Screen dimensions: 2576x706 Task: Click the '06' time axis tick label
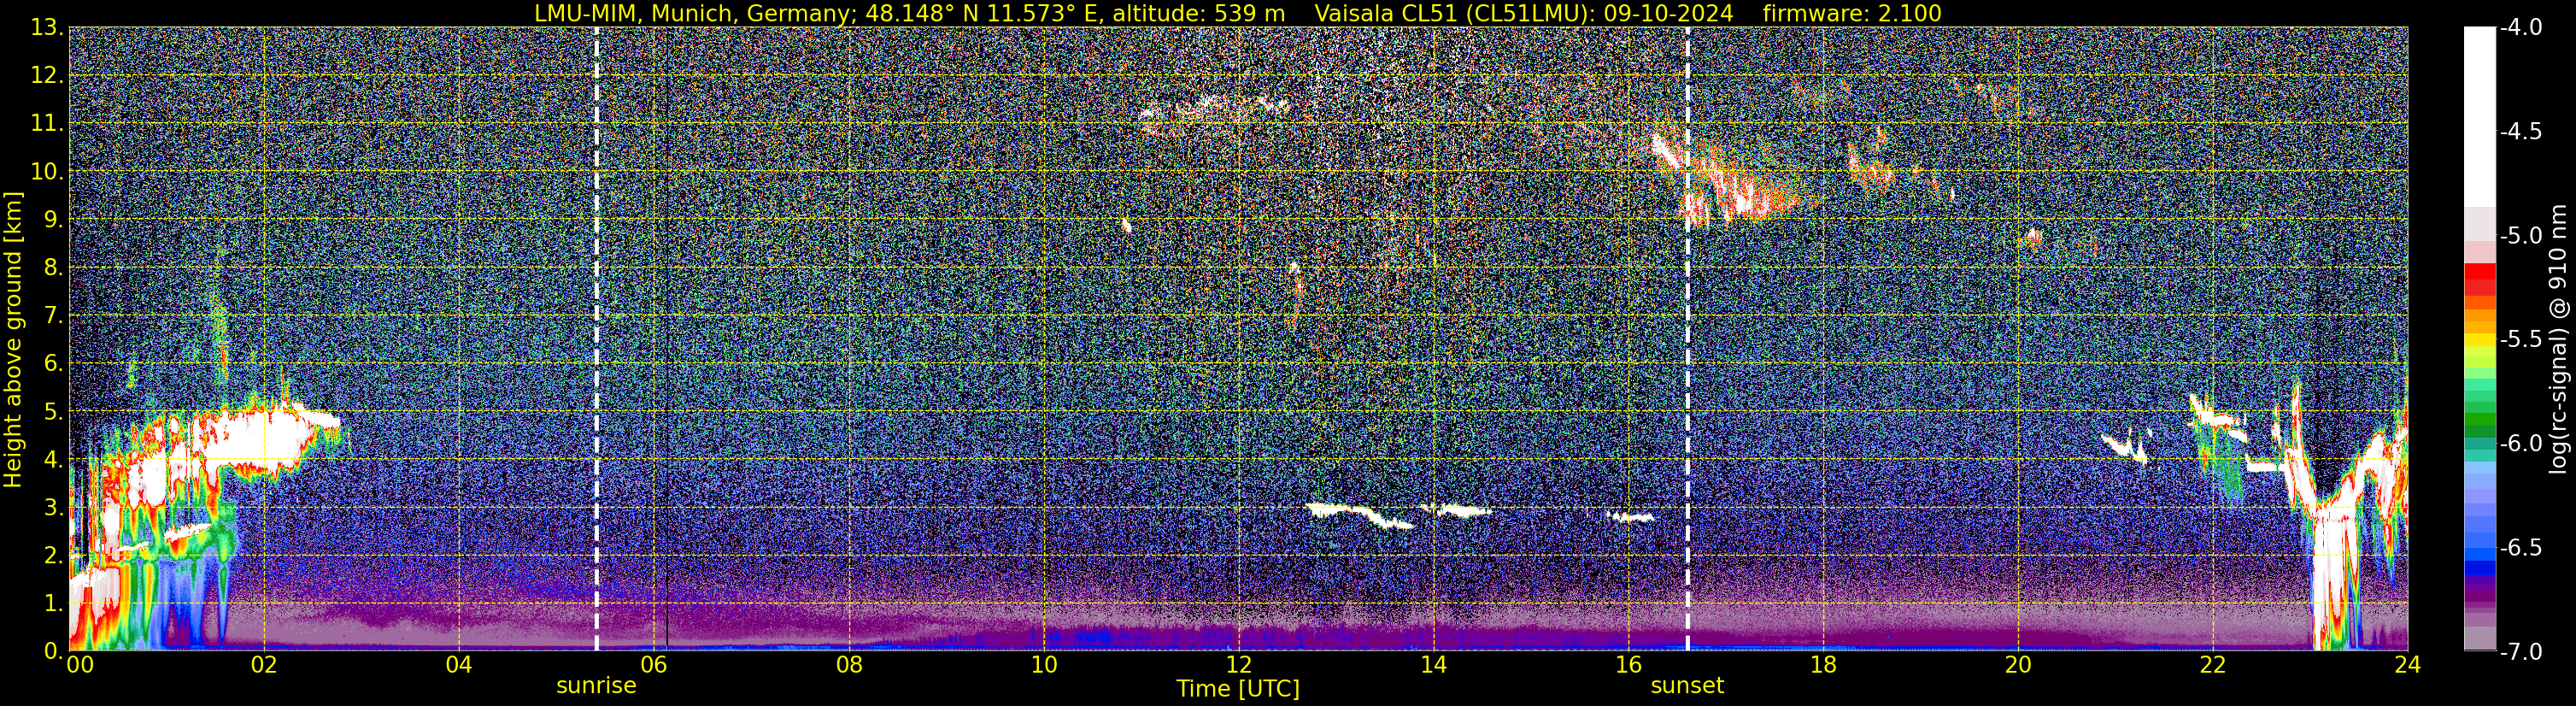point(654,665)
